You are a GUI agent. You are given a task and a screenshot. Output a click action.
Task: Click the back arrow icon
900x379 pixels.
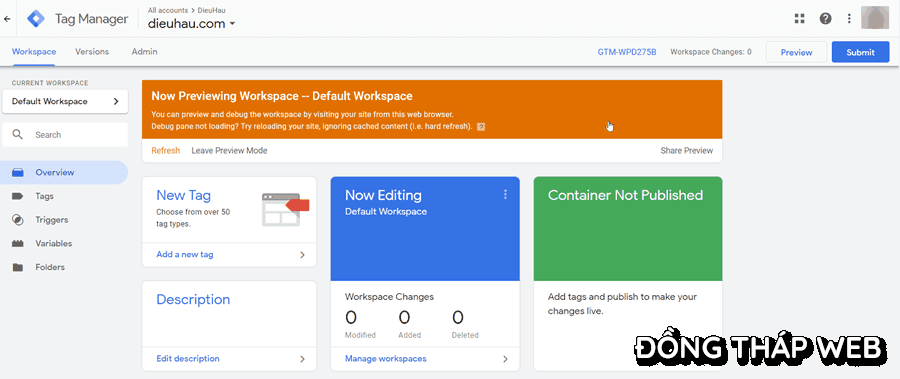7,19
